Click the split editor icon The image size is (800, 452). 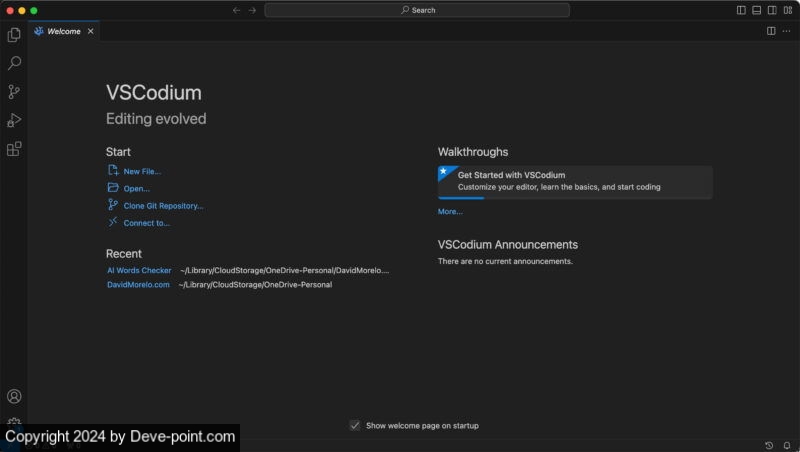point(771,31)
